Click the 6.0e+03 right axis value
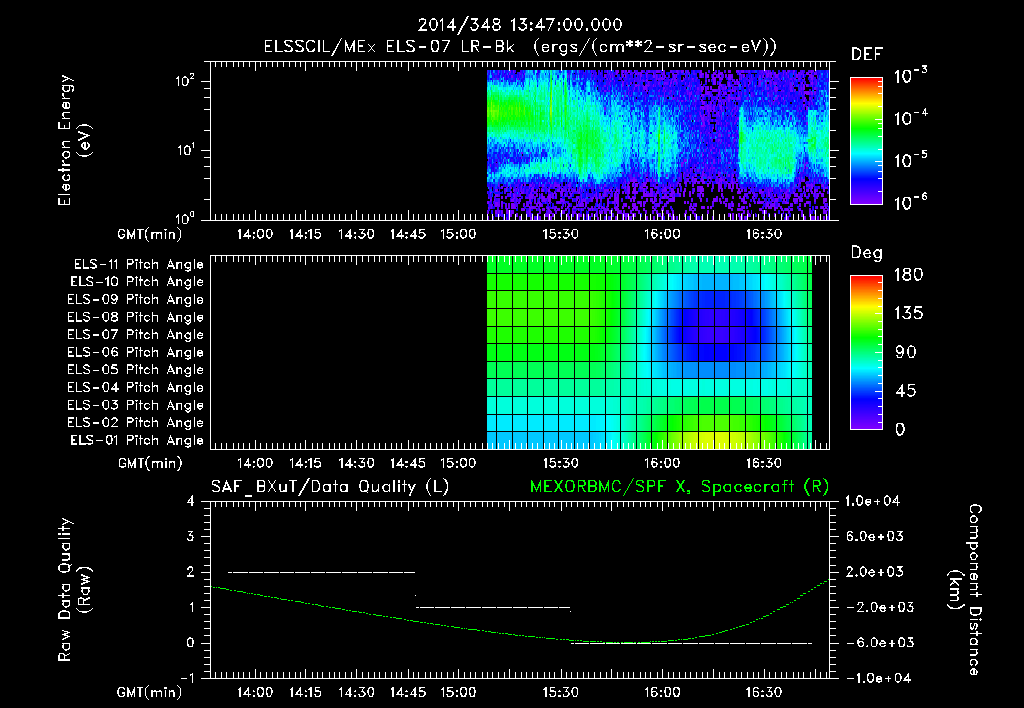Screen dimensions: 1024x708 click(875, 536)
